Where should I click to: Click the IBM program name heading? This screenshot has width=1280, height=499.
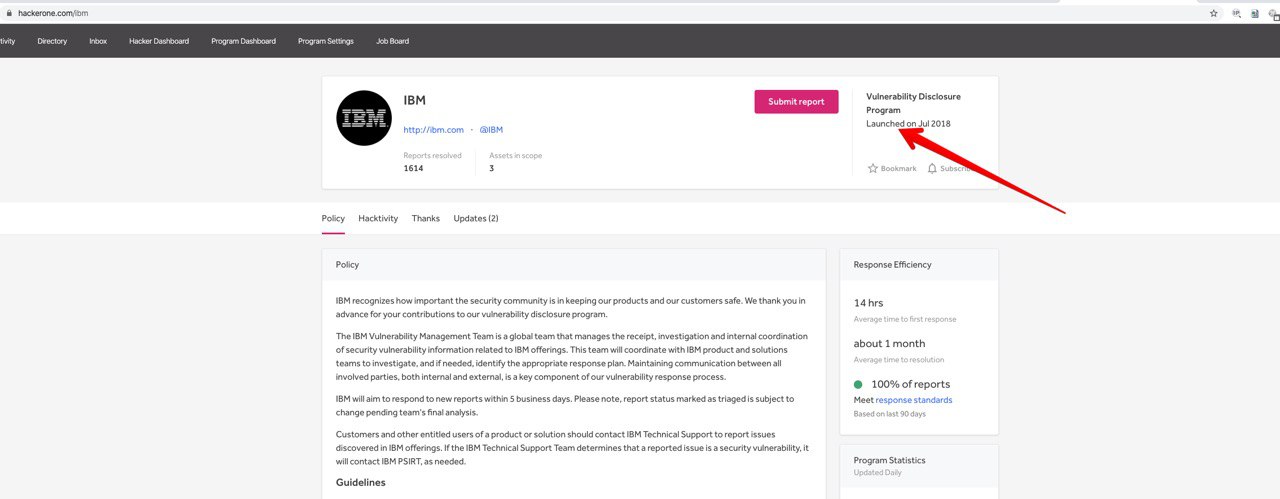click(414, 101)
